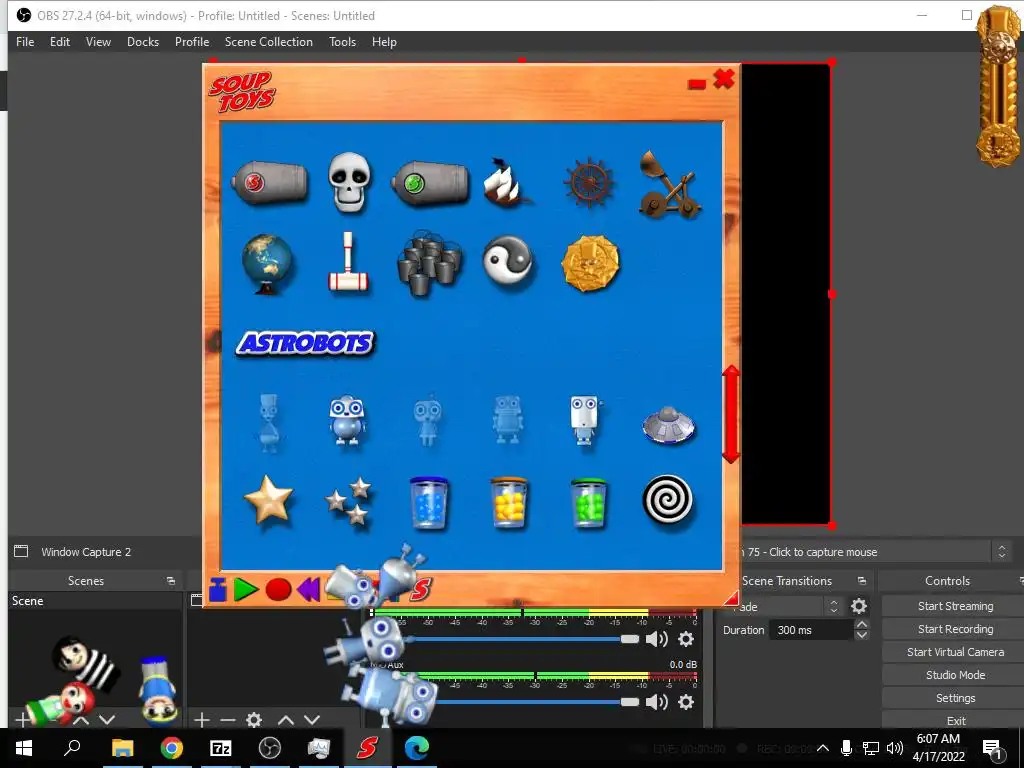The image size is (1024, 768).
Task: Select the Scene entry in Scenes list
Action: [95, 601]
